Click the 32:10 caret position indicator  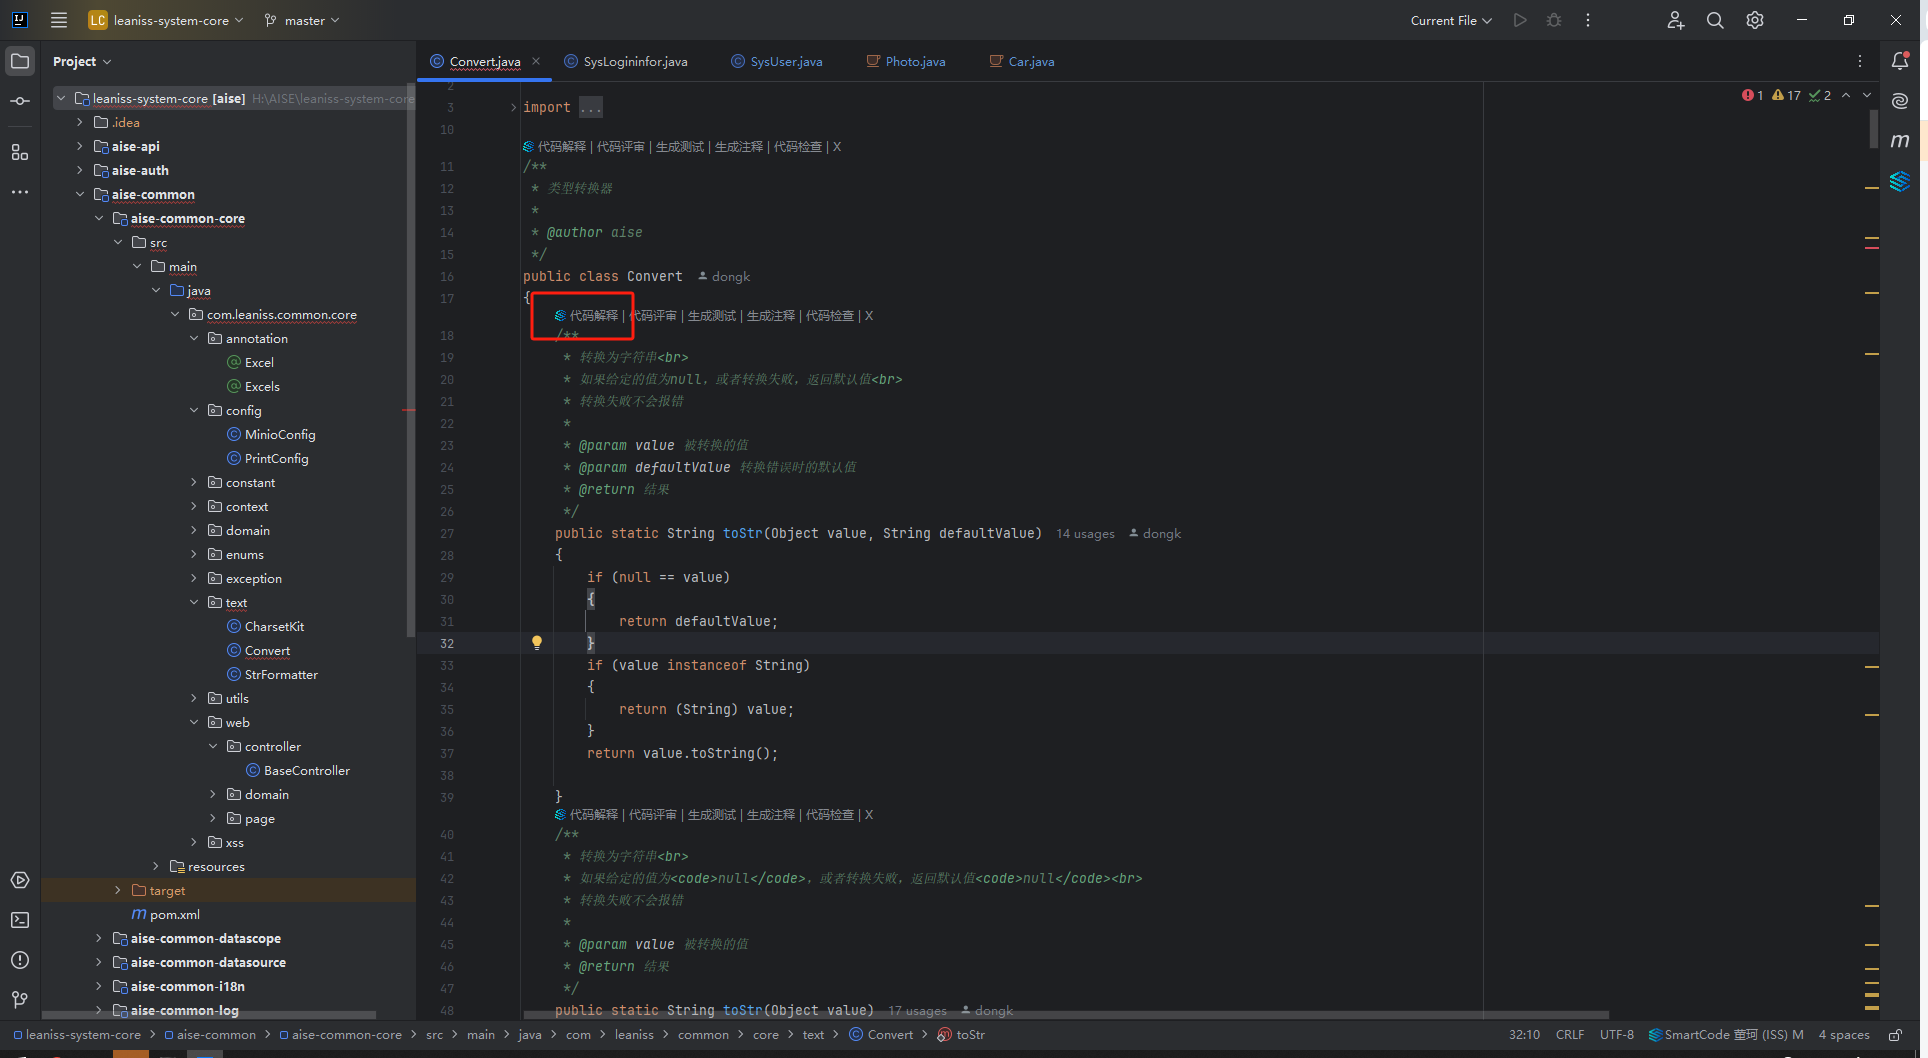point(1524,1035)
